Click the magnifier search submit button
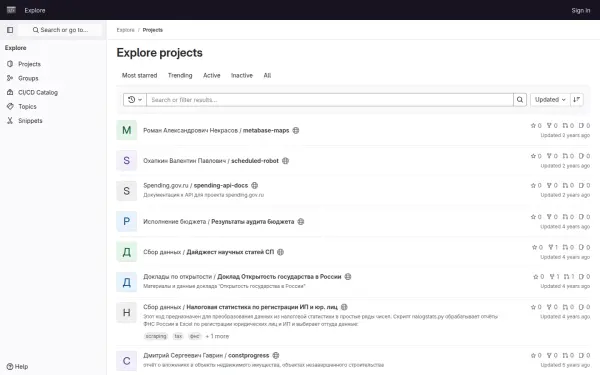This screenshot has width=600, height=375. [520, 99]
